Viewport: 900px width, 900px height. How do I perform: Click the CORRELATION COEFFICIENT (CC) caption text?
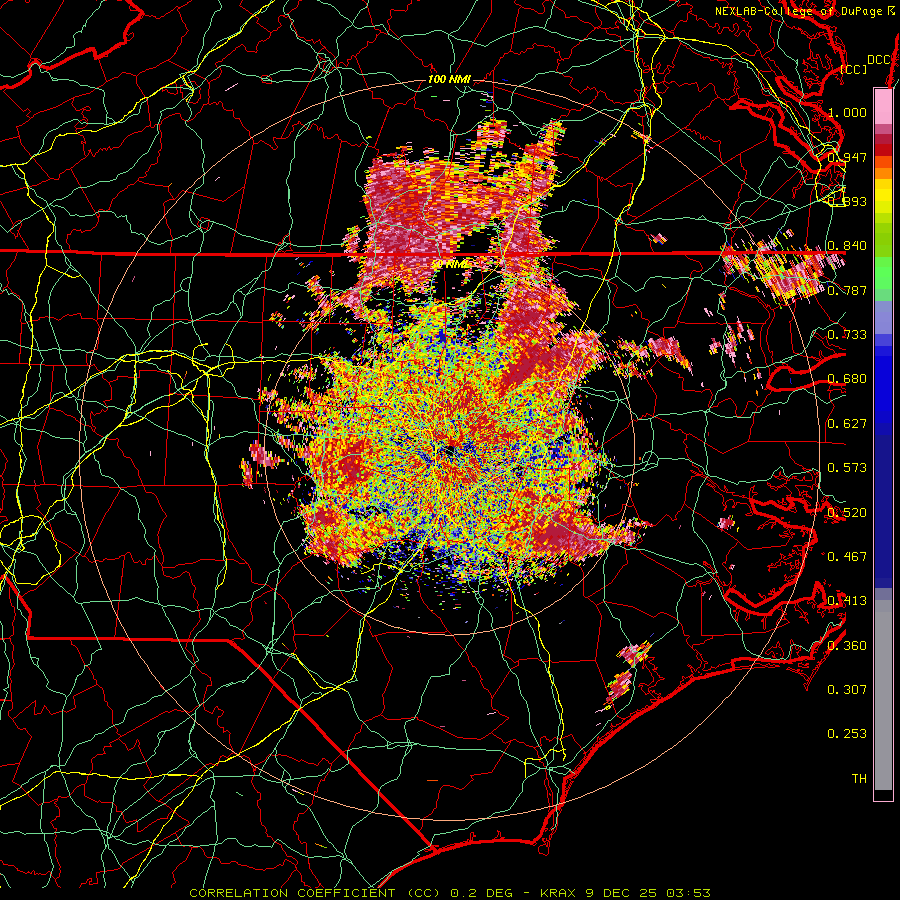tap(314, 893)
